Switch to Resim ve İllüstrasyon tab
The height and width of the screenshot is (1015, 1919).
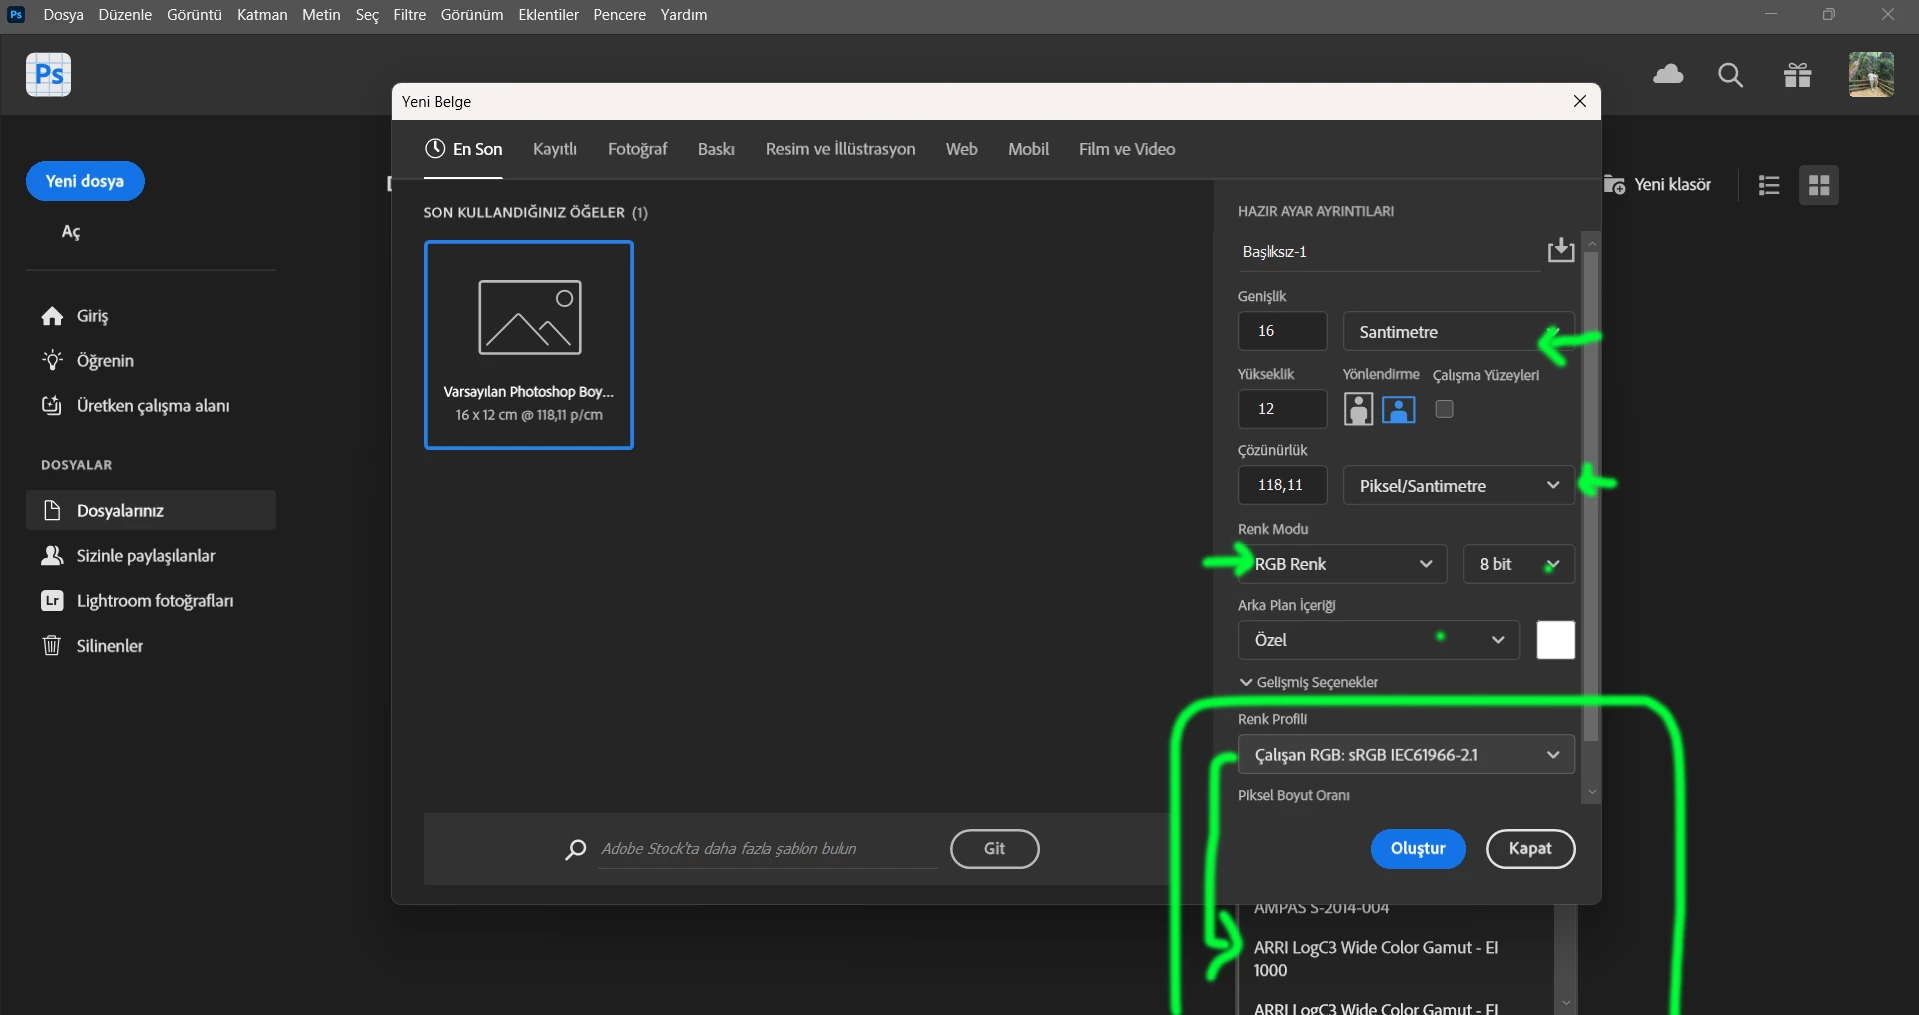tap(840, 149)
